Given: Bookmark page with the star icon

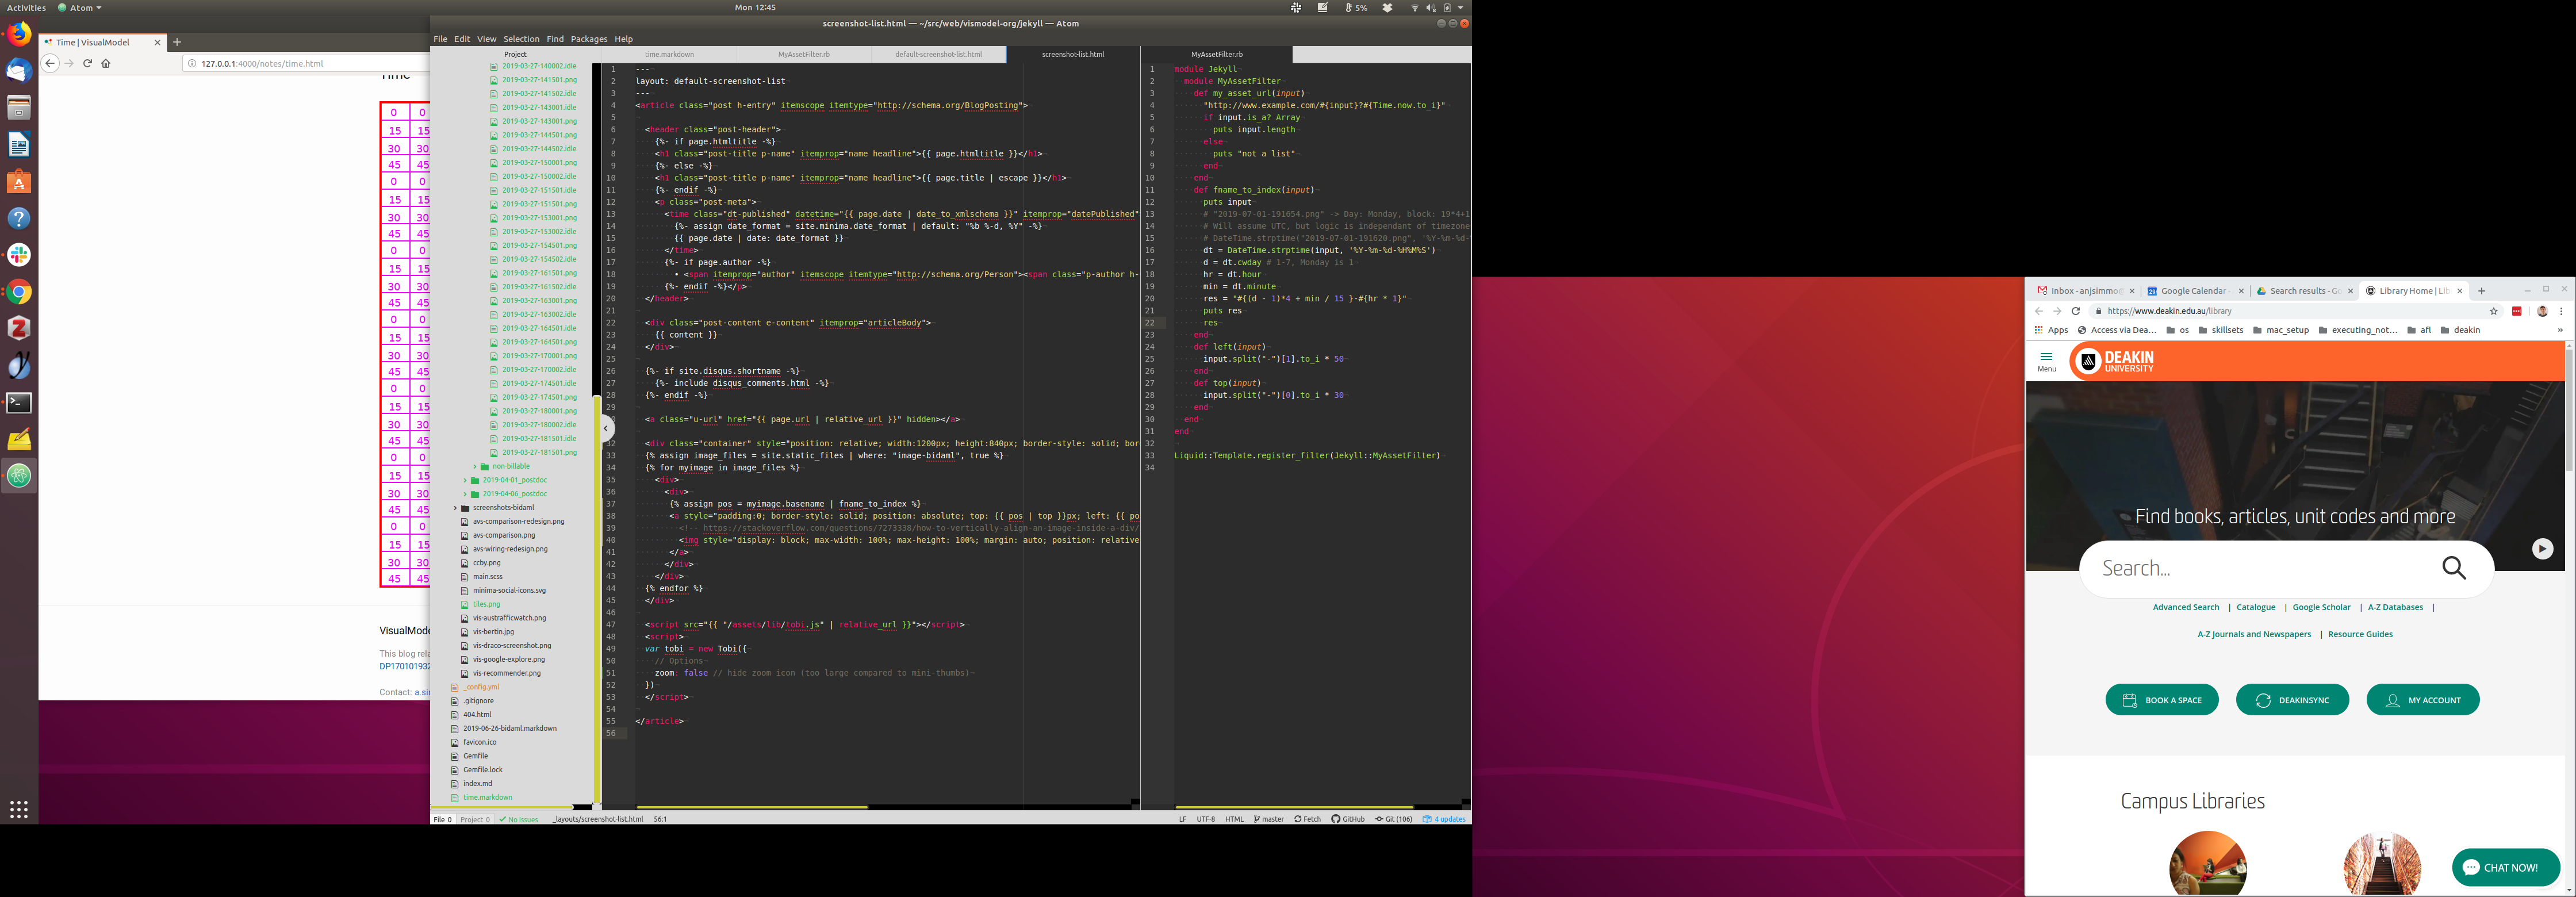Looking at the screenshot, I should tap(2493, 311).
